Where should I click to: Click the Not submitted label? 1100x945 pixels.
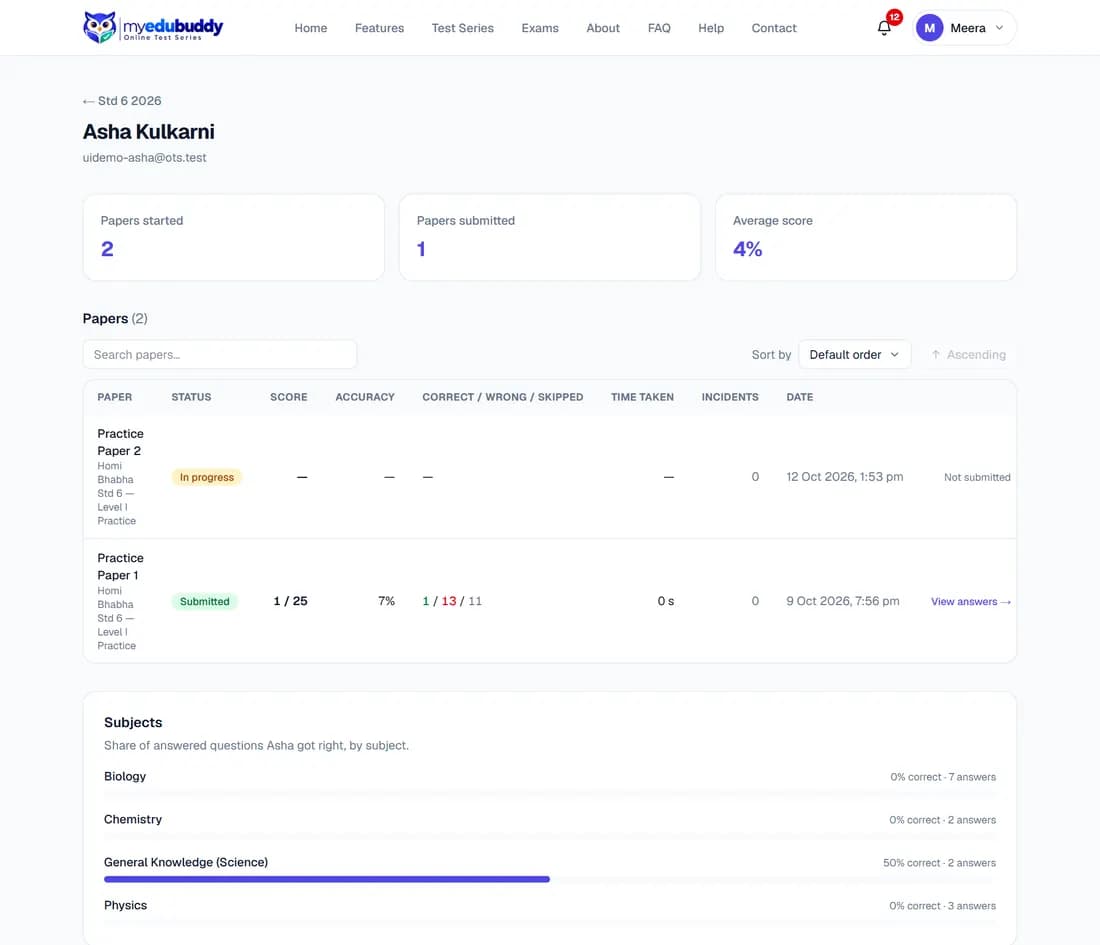[x=977, y=477]
